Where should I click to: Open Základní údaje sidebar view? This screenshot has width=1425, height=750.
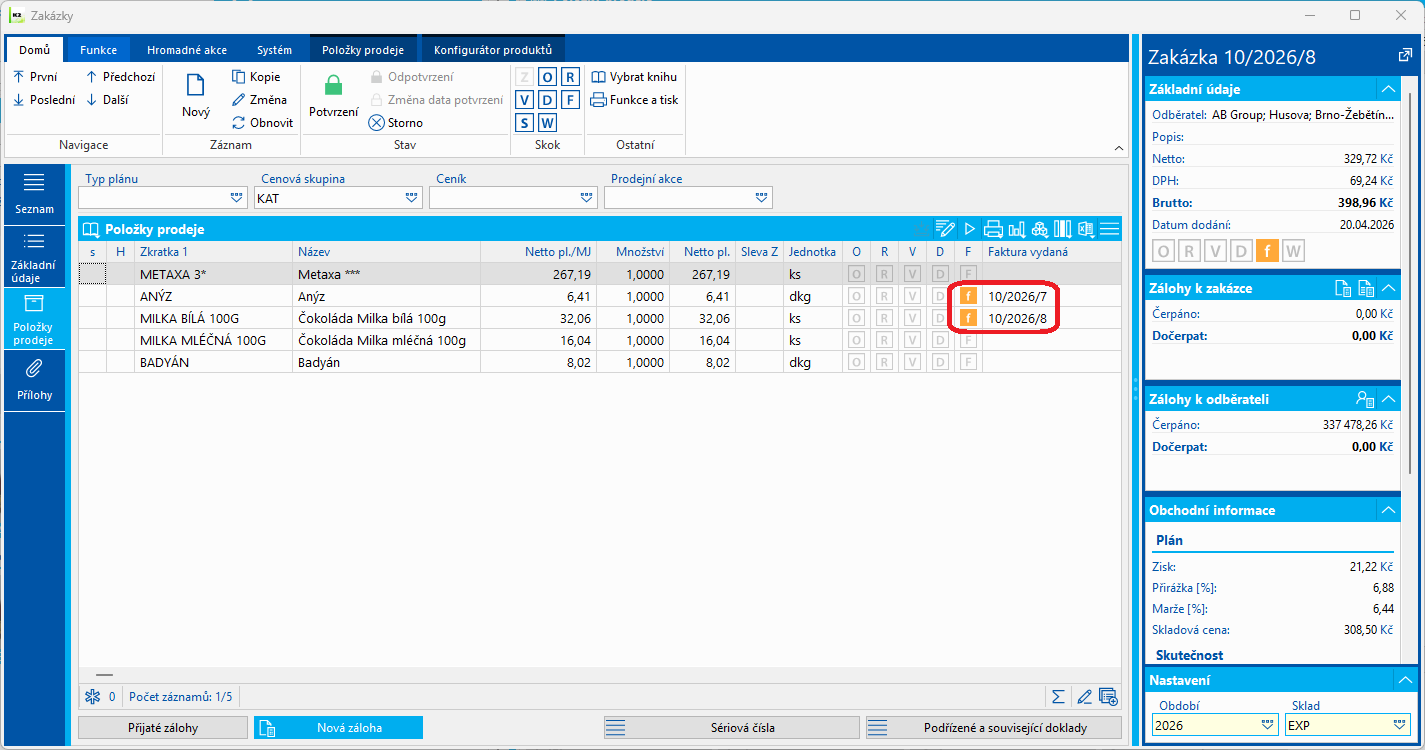pyautogui.click(x=35, y=256)
